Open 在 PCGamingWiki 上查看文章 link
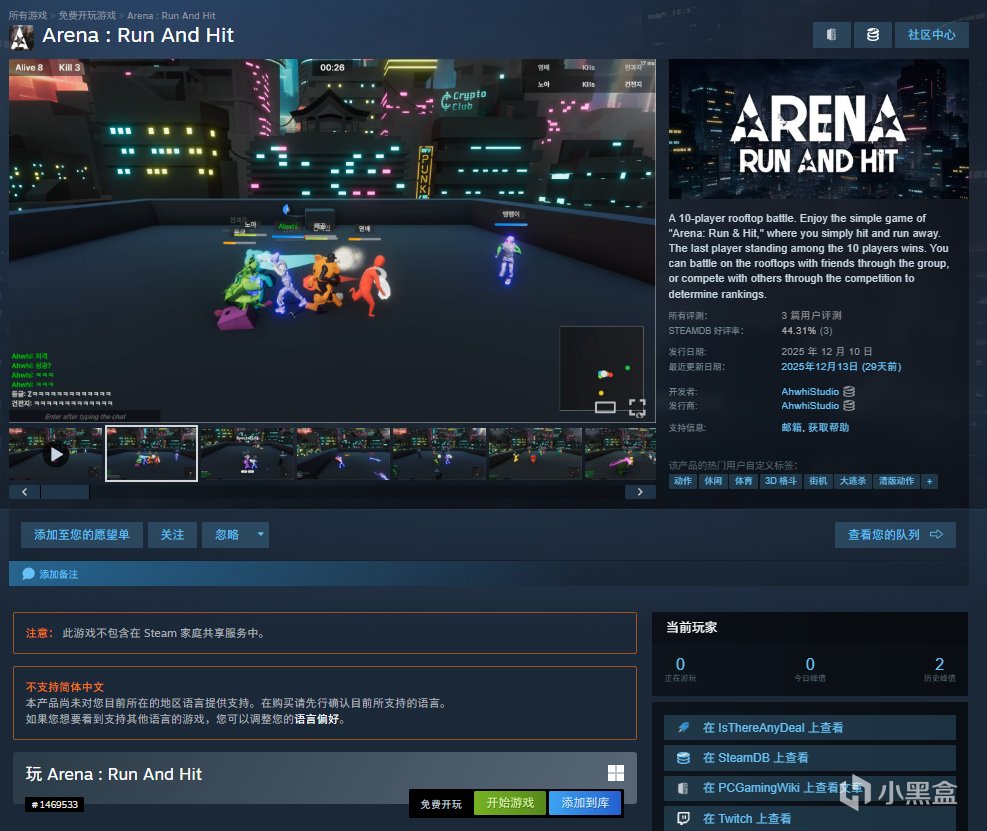 tap(809, 788)
